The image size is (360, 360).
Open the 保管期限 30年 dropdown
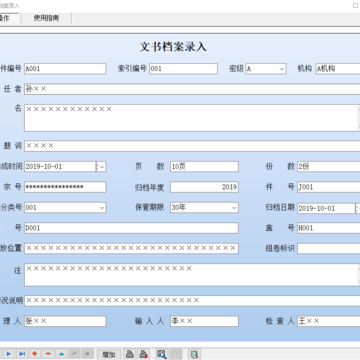click(x=234, y=208)
